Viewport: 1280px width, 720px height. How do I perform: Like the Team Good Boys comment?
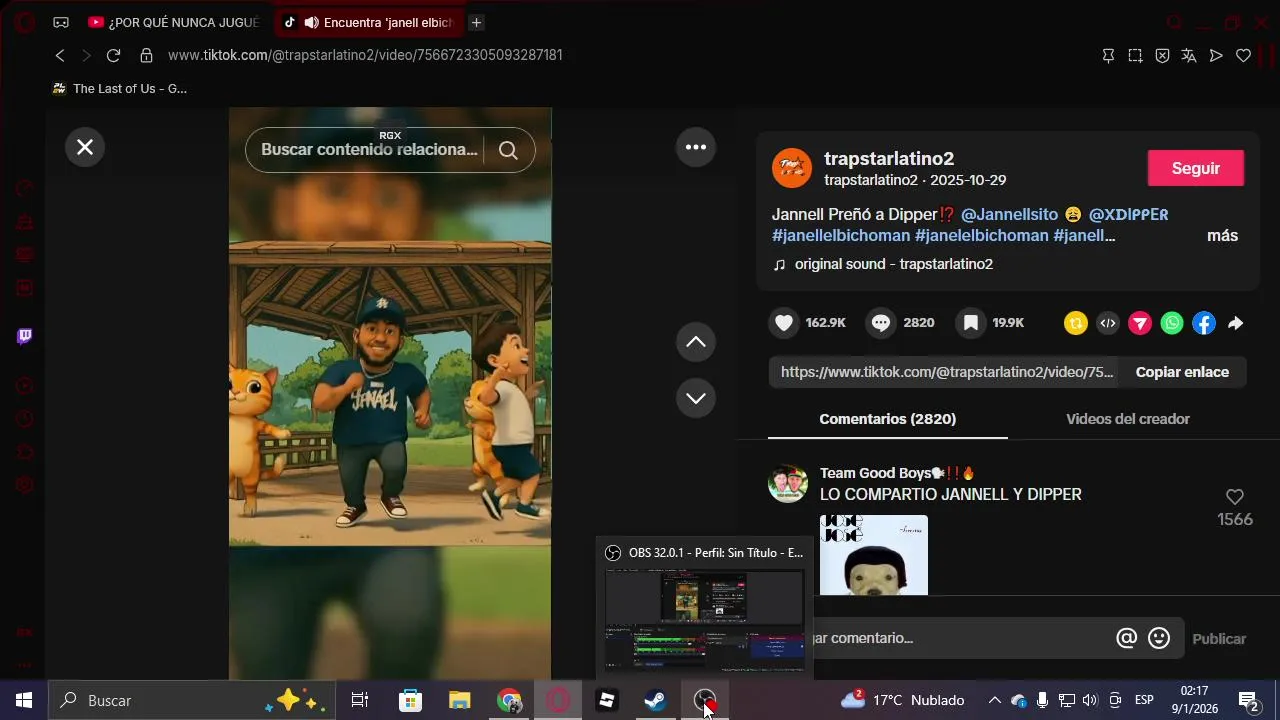click(x=1235, y=497)
